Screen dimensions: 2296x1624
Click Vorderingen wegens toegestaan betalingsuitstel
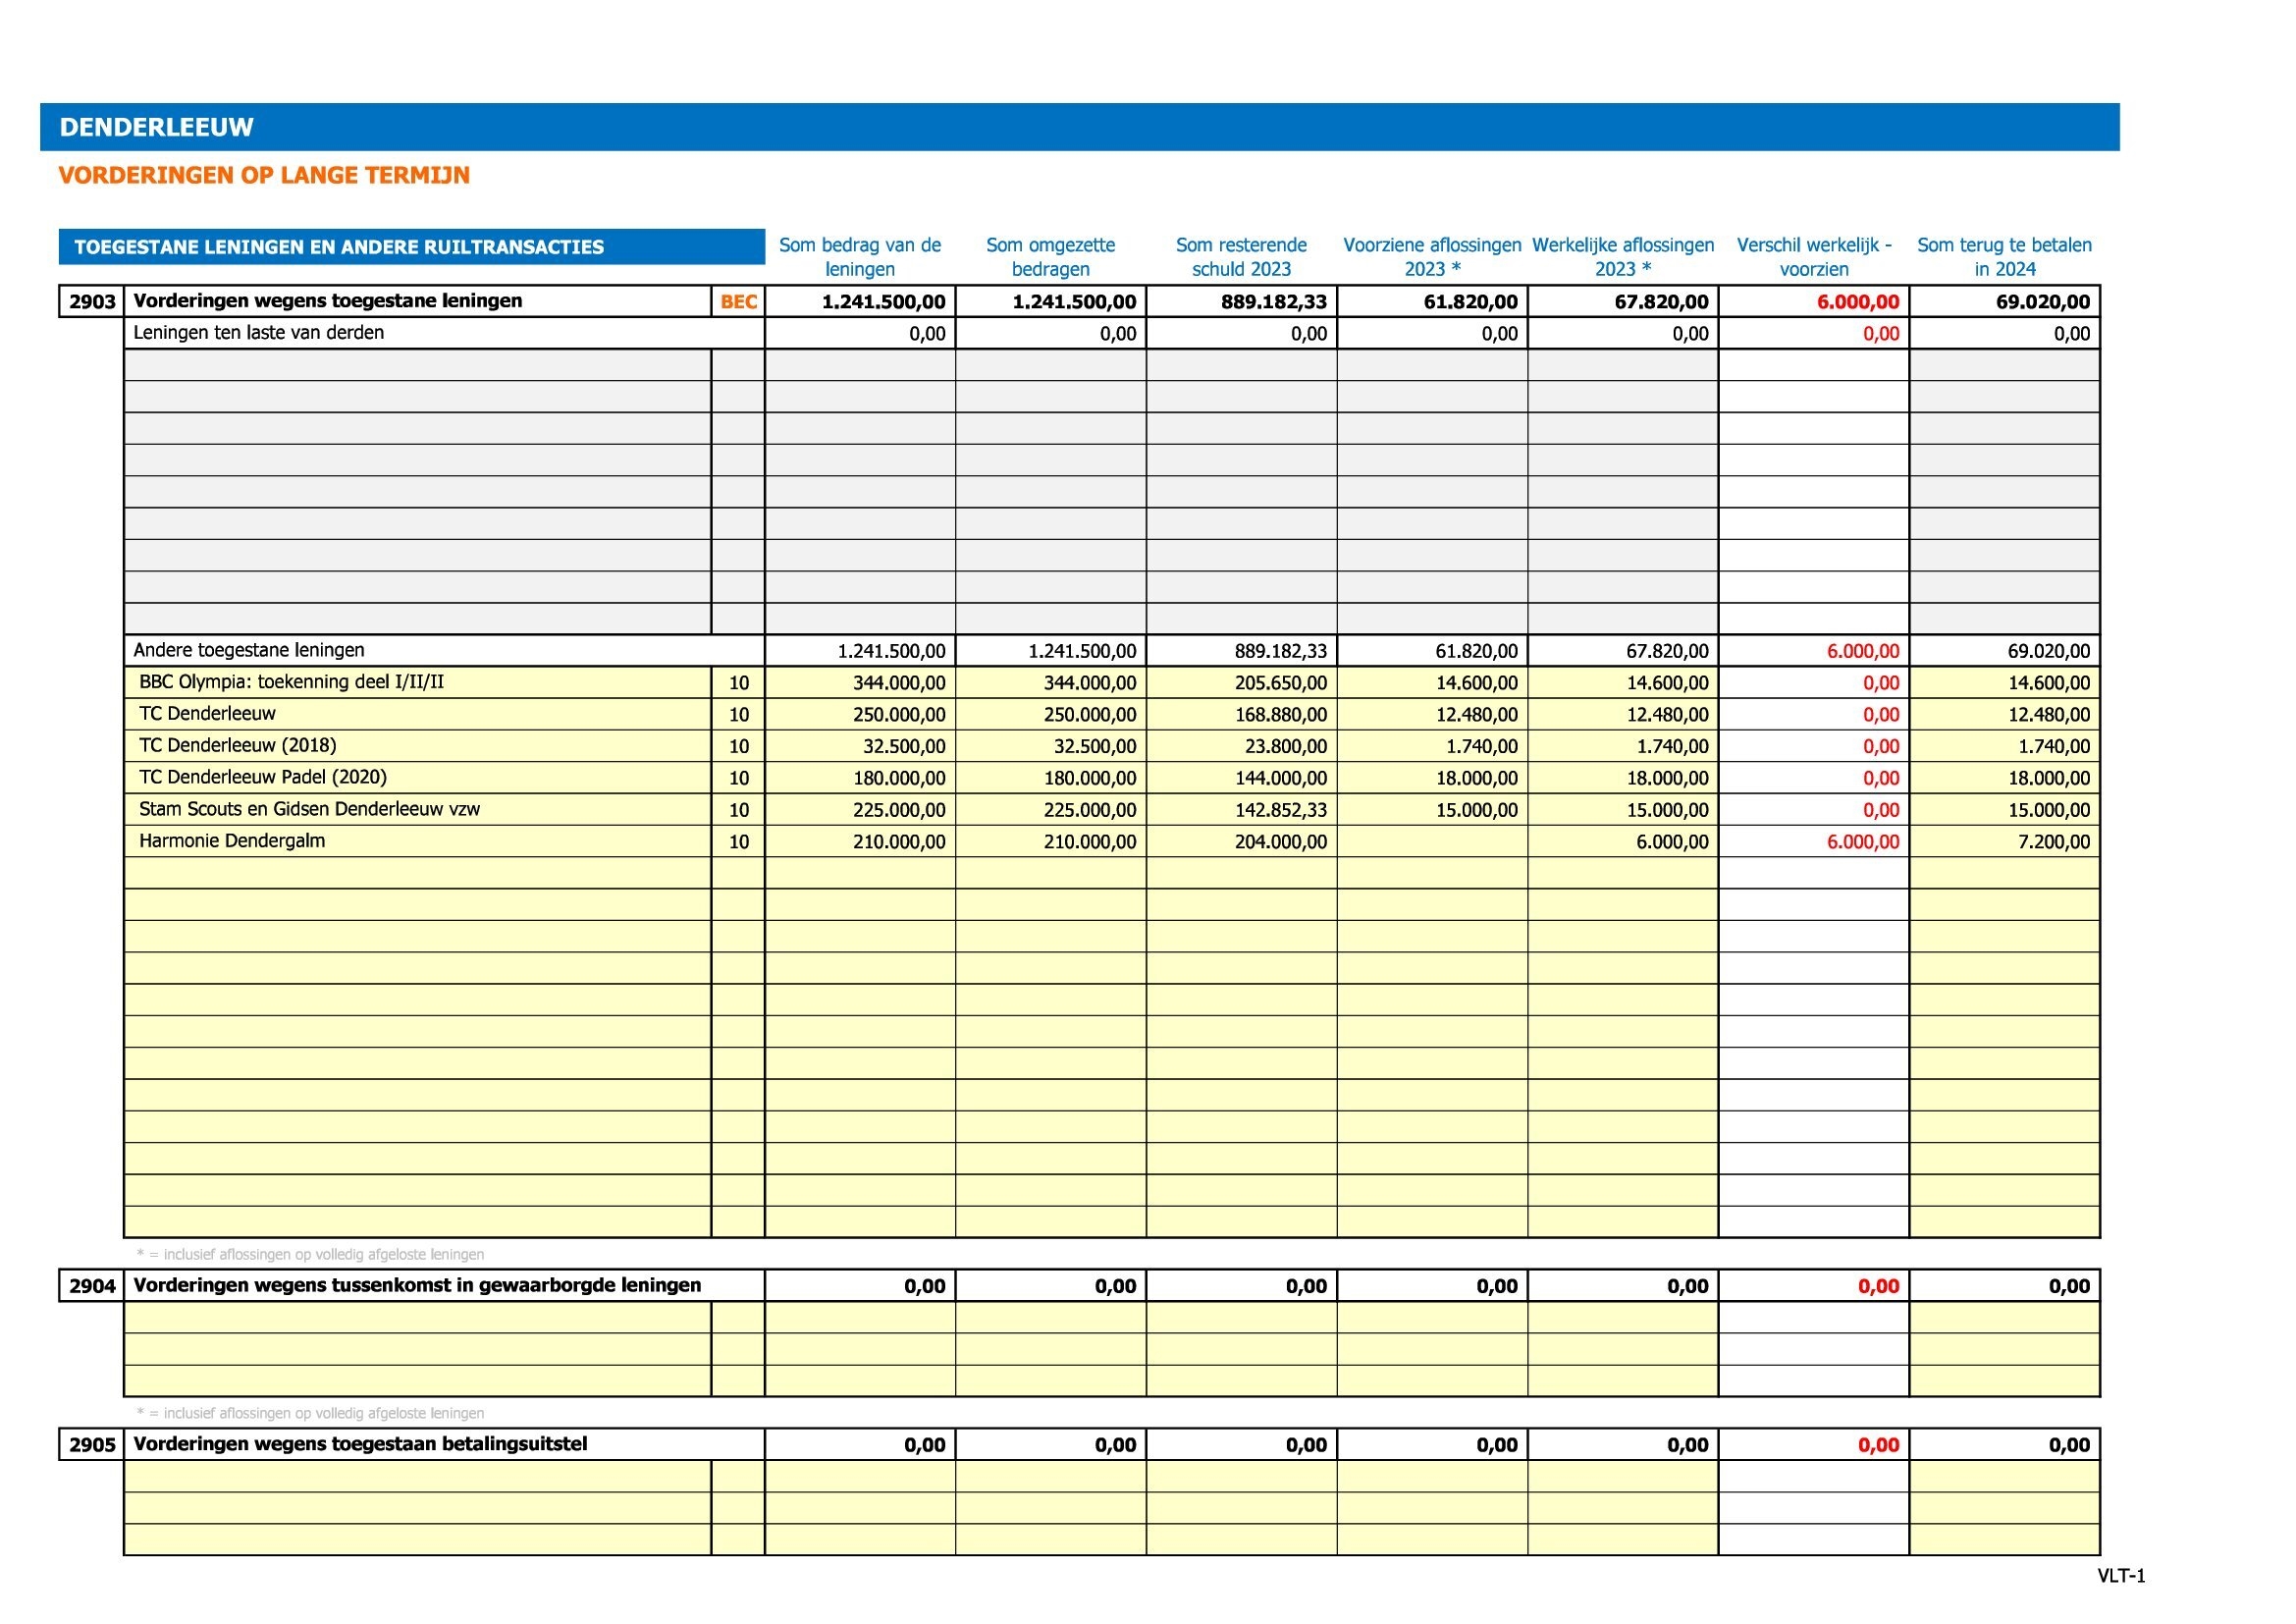[360, 1444]
